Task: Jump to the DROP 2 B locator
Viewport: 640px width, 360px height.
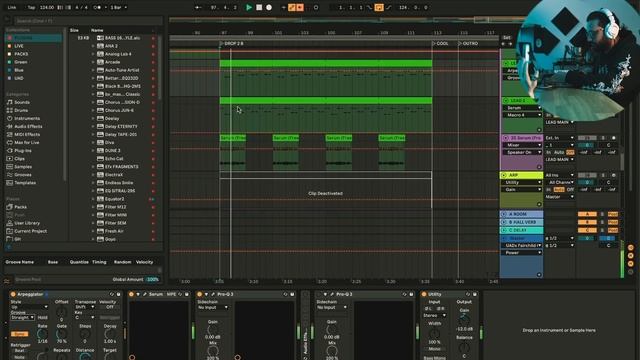Action: click(231, 43)
